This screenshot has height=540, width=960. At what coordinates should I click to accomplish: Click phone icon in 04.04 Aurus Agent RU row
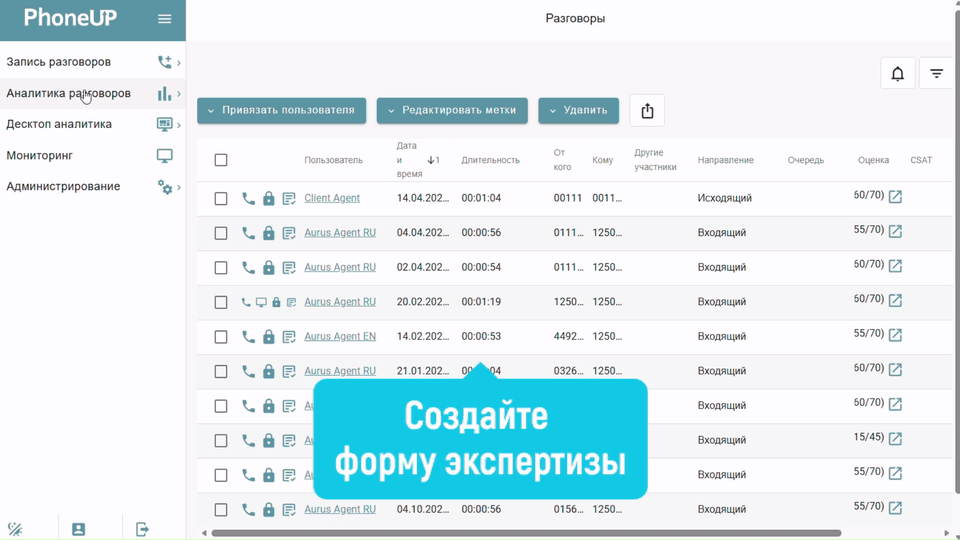(248, 233)
